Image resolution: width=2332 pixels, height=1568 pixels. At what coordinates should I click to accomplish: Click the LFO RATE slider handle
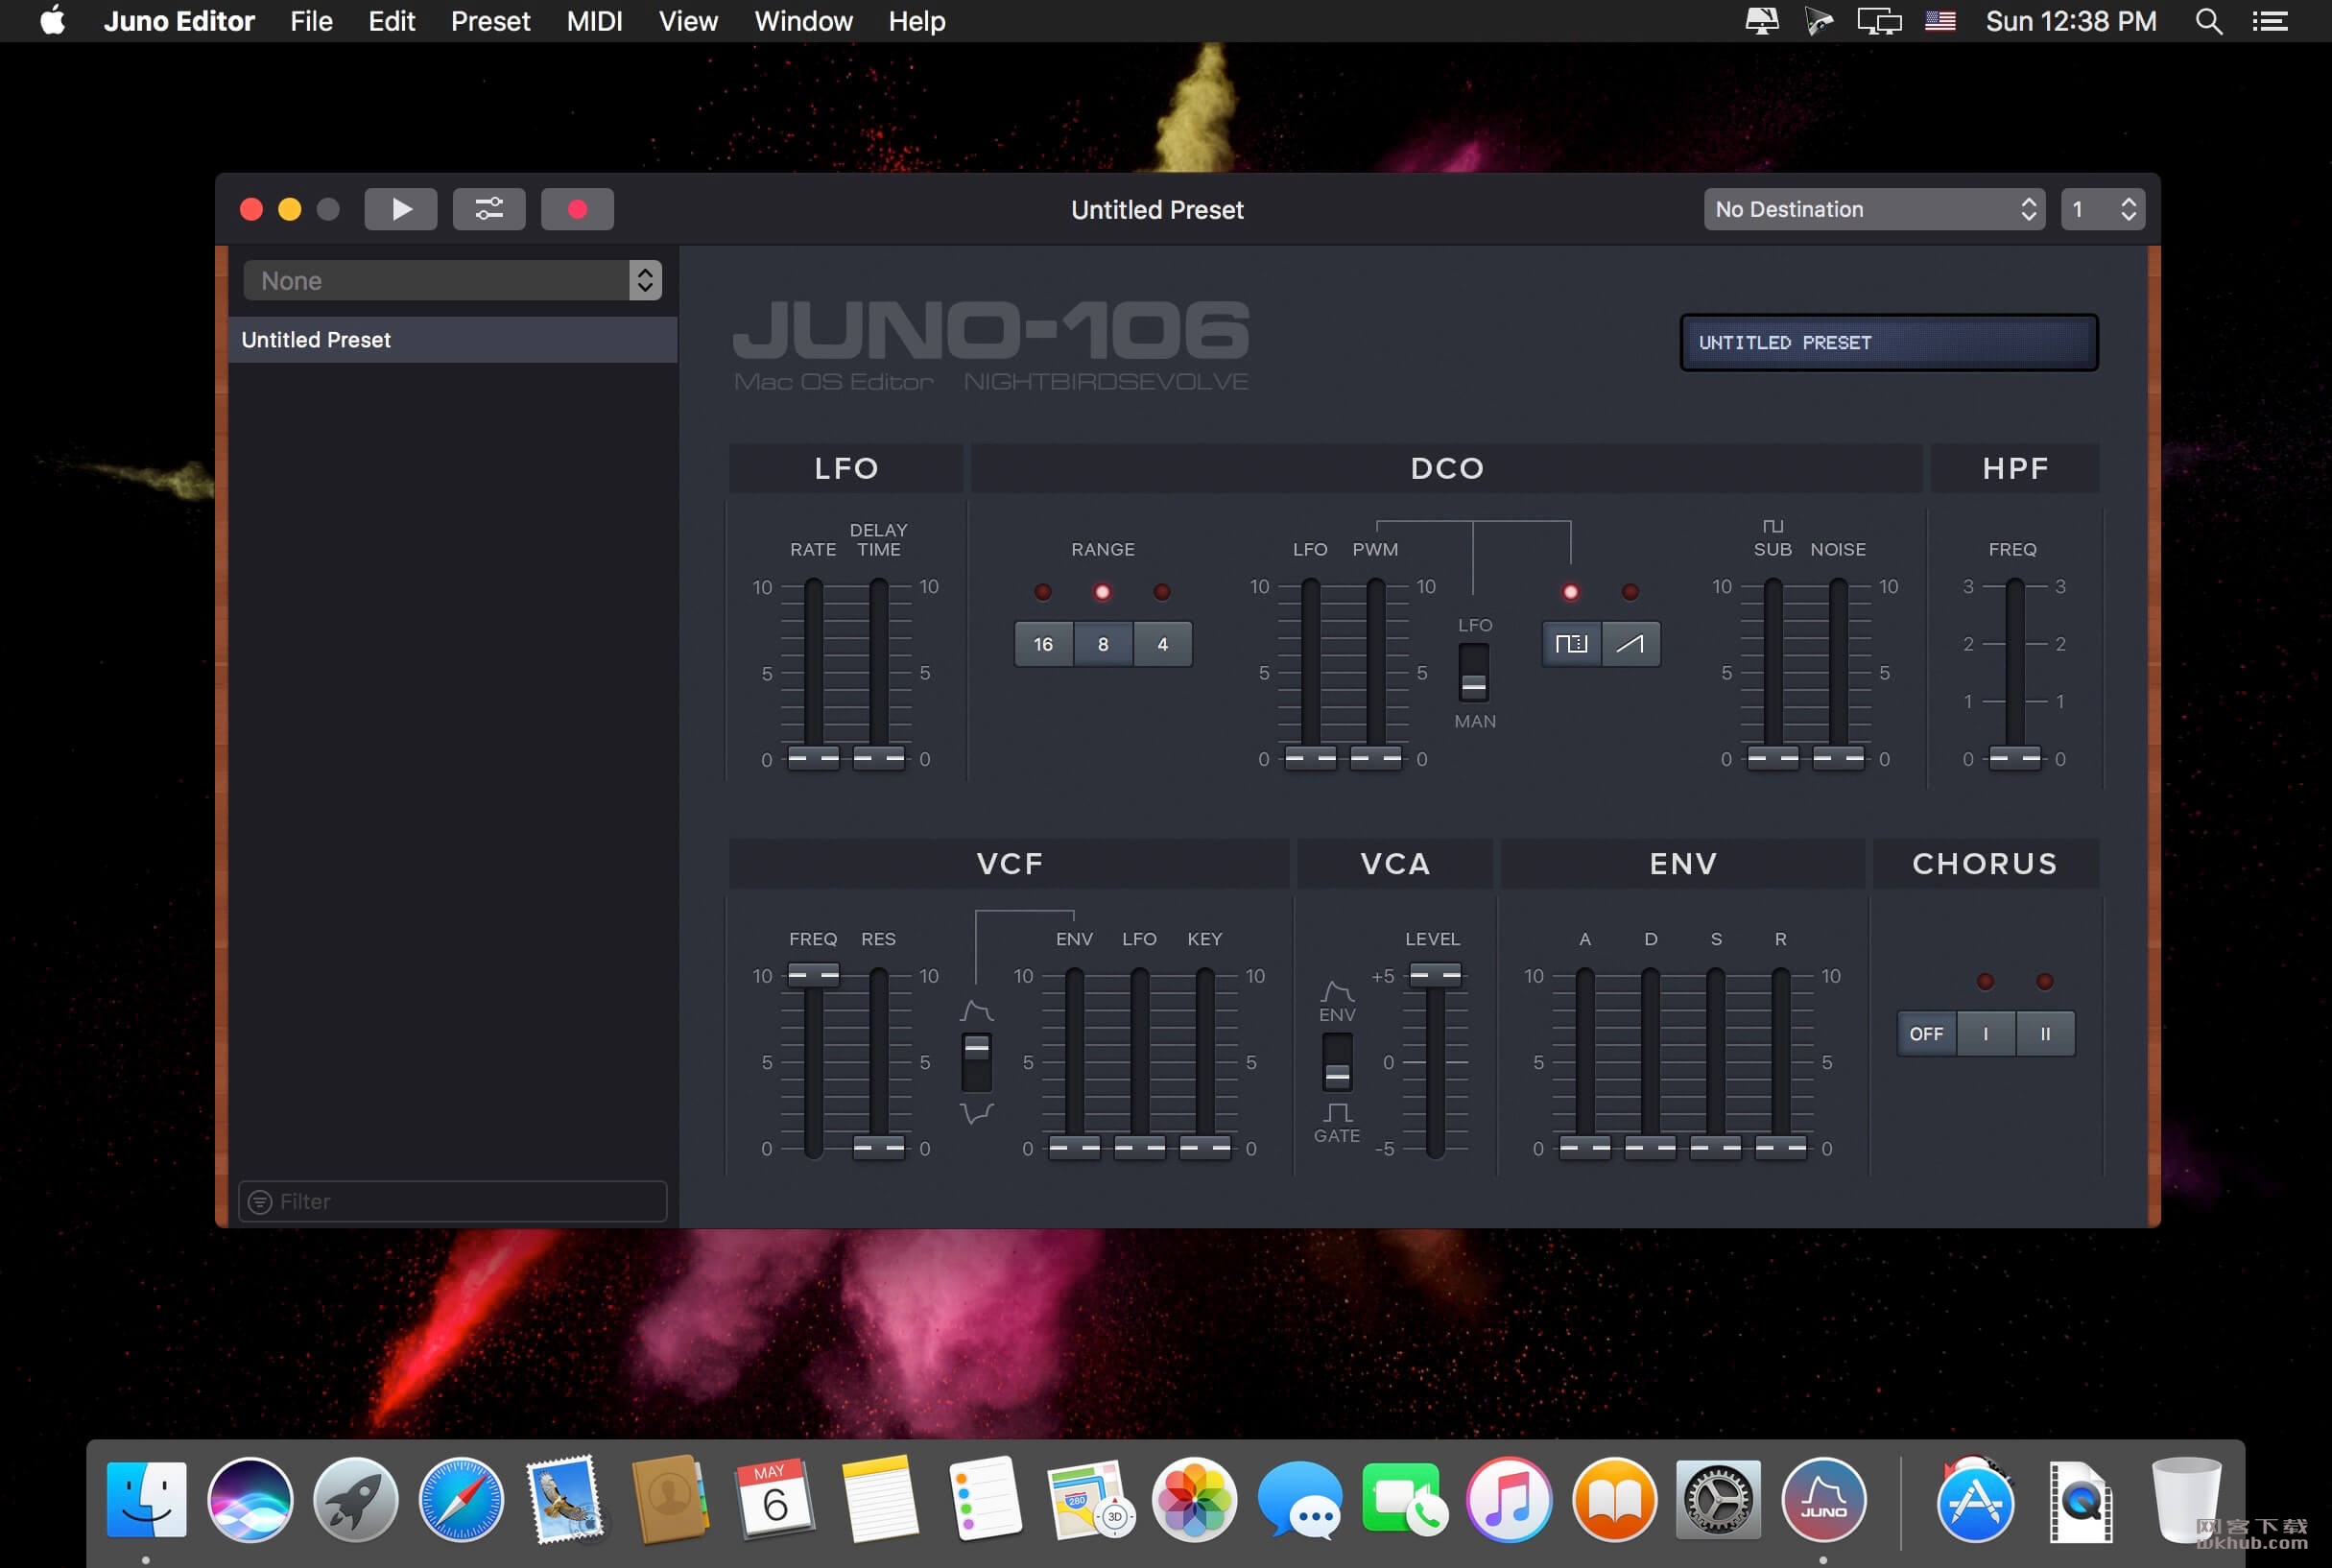click(813, 758)
